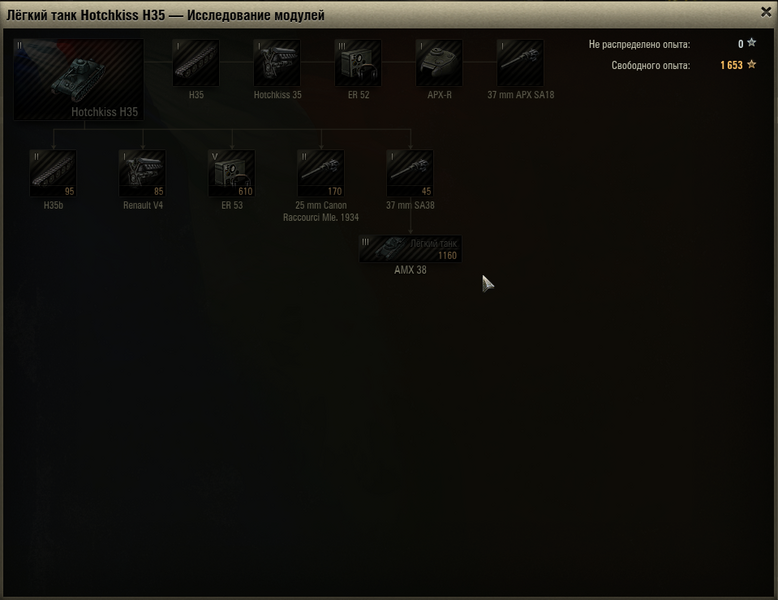This screenshot has height=600, width=778.
Task: Open the AMX 38 light tank node
Action: (410, 249)
